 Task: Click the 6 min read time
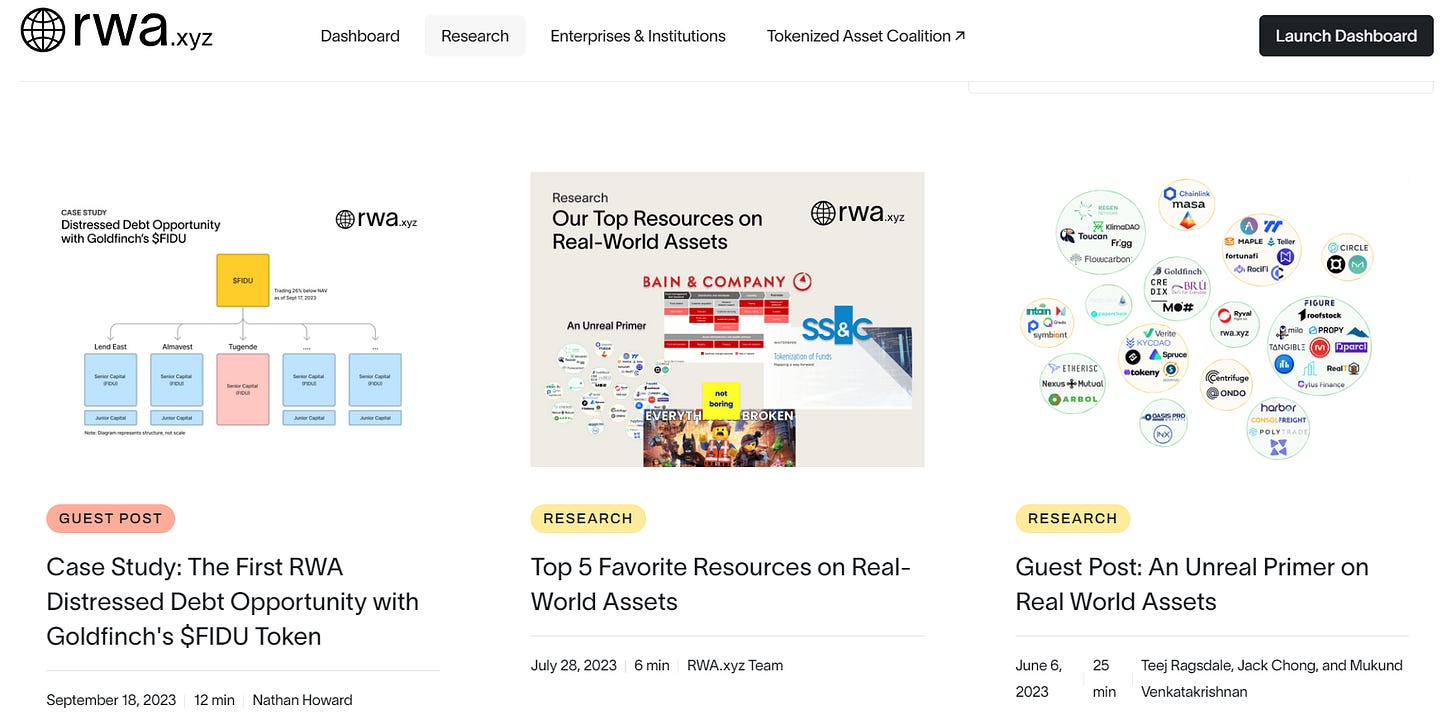pos(651,665)
